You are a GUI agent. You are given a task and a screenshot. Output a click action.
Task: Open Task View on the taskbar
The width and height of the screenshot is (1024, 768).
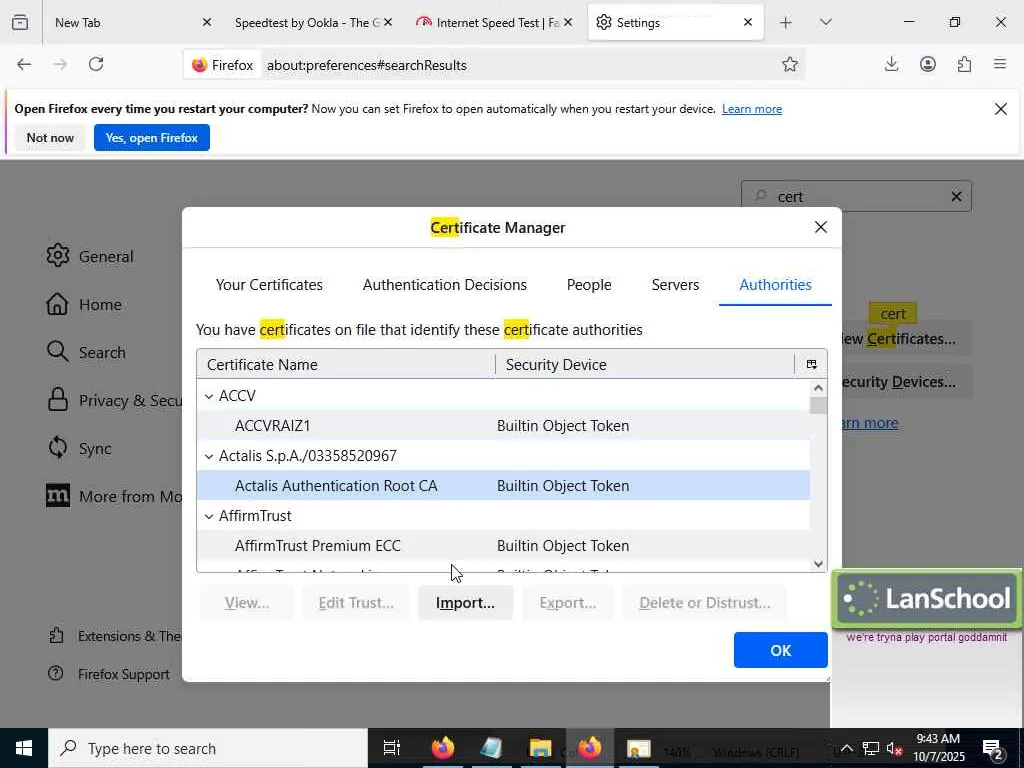pos(392,748)
